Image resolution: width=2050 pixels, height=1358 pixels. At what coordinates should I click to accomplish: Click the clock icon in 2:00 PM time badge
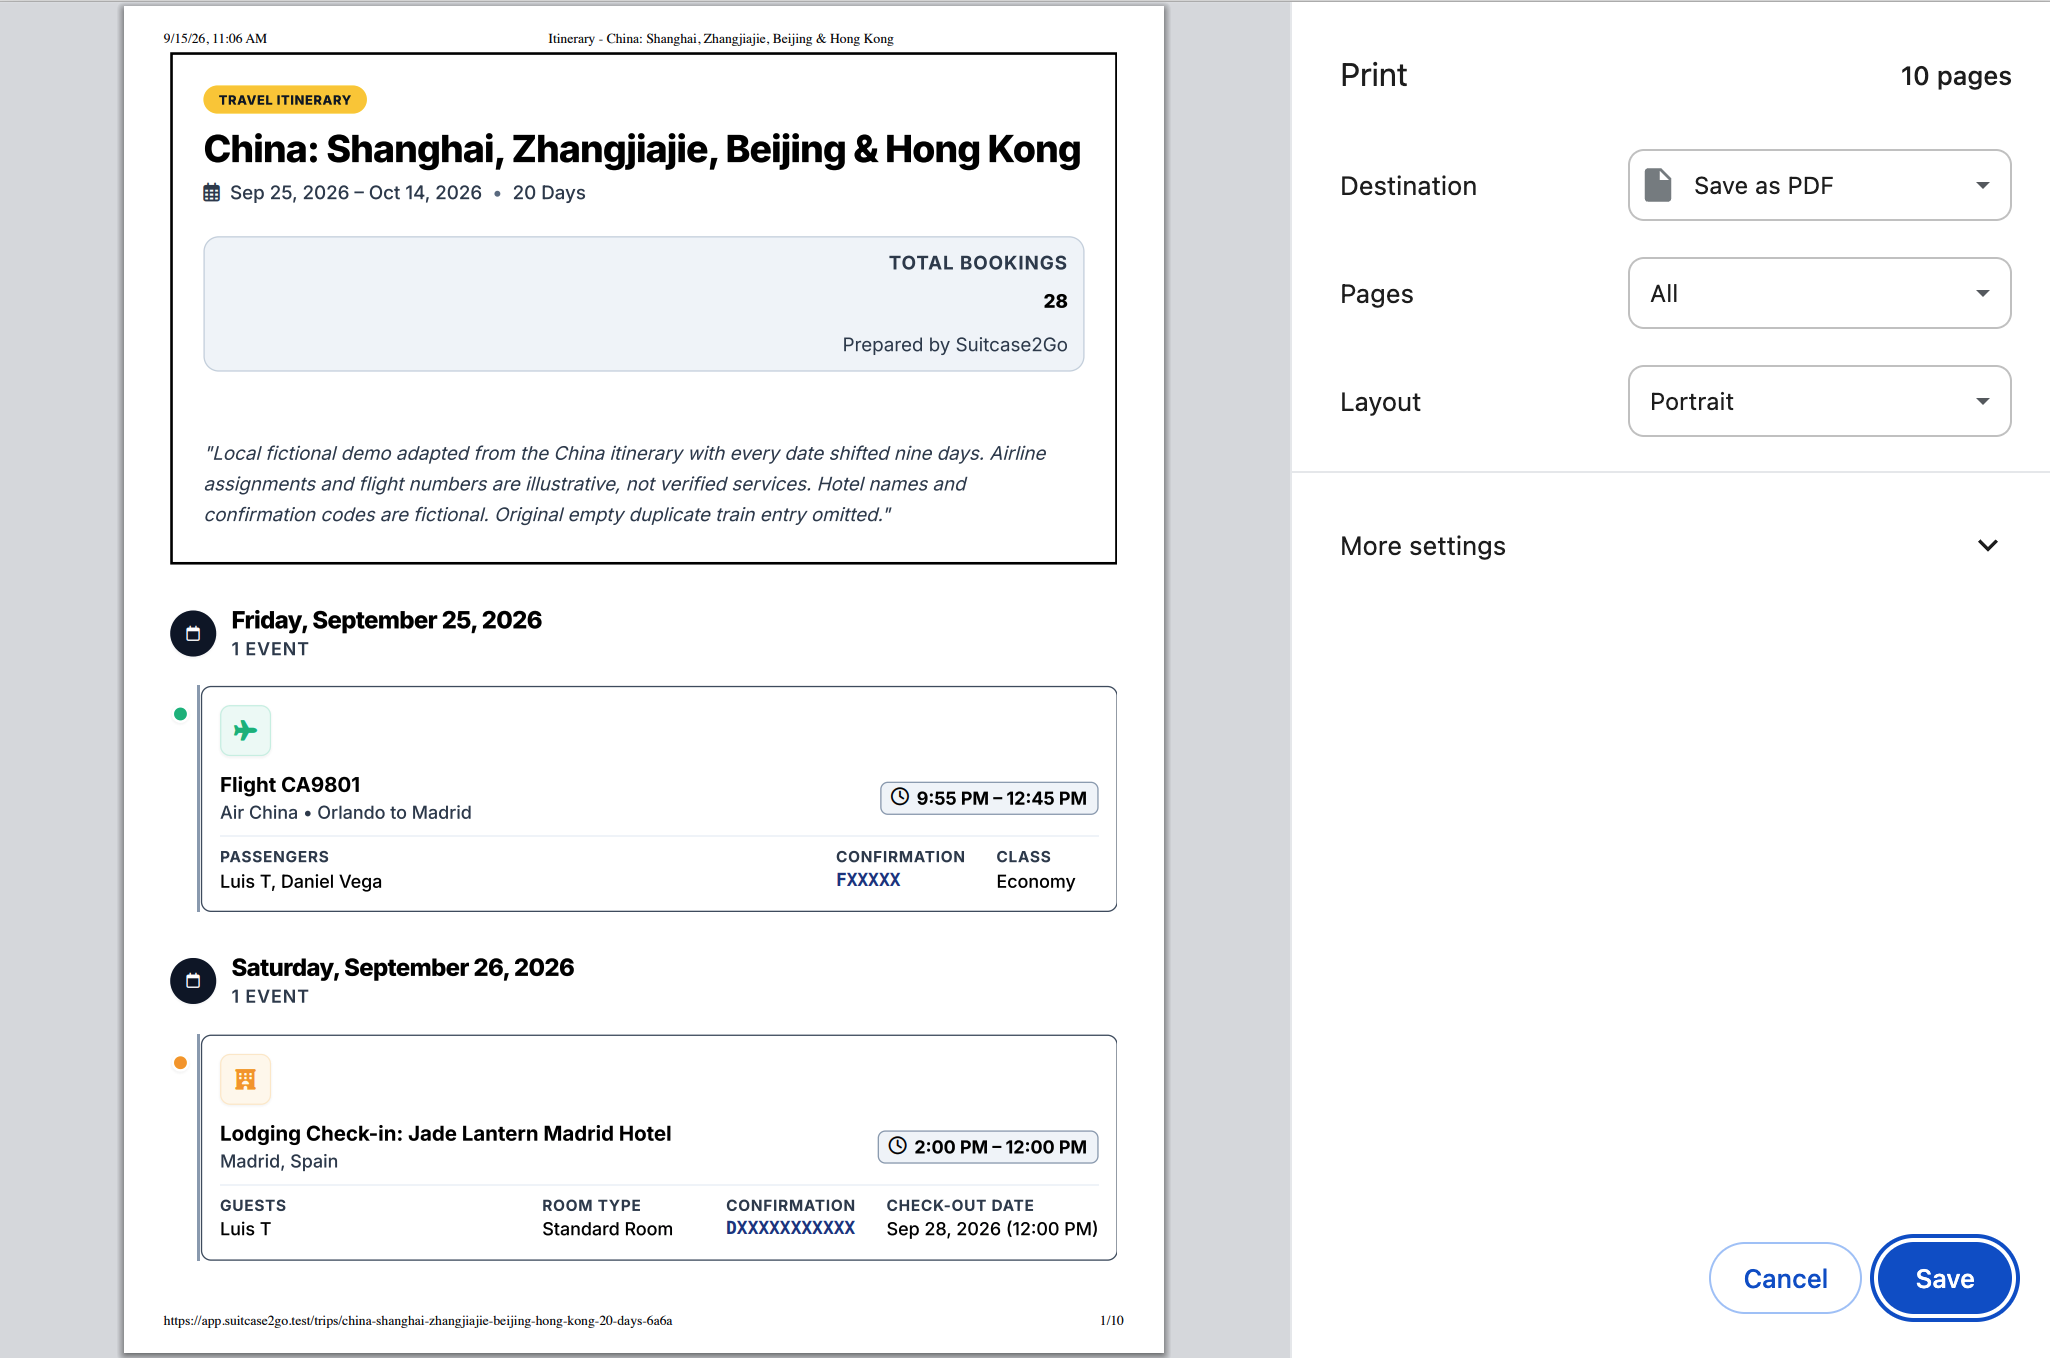(898, 1146)
